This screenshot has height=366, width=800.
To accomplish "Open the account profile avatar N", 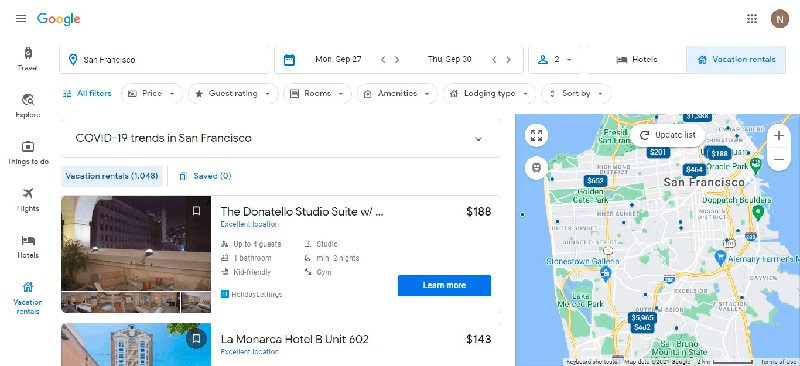I will click(x=780, y=19).
